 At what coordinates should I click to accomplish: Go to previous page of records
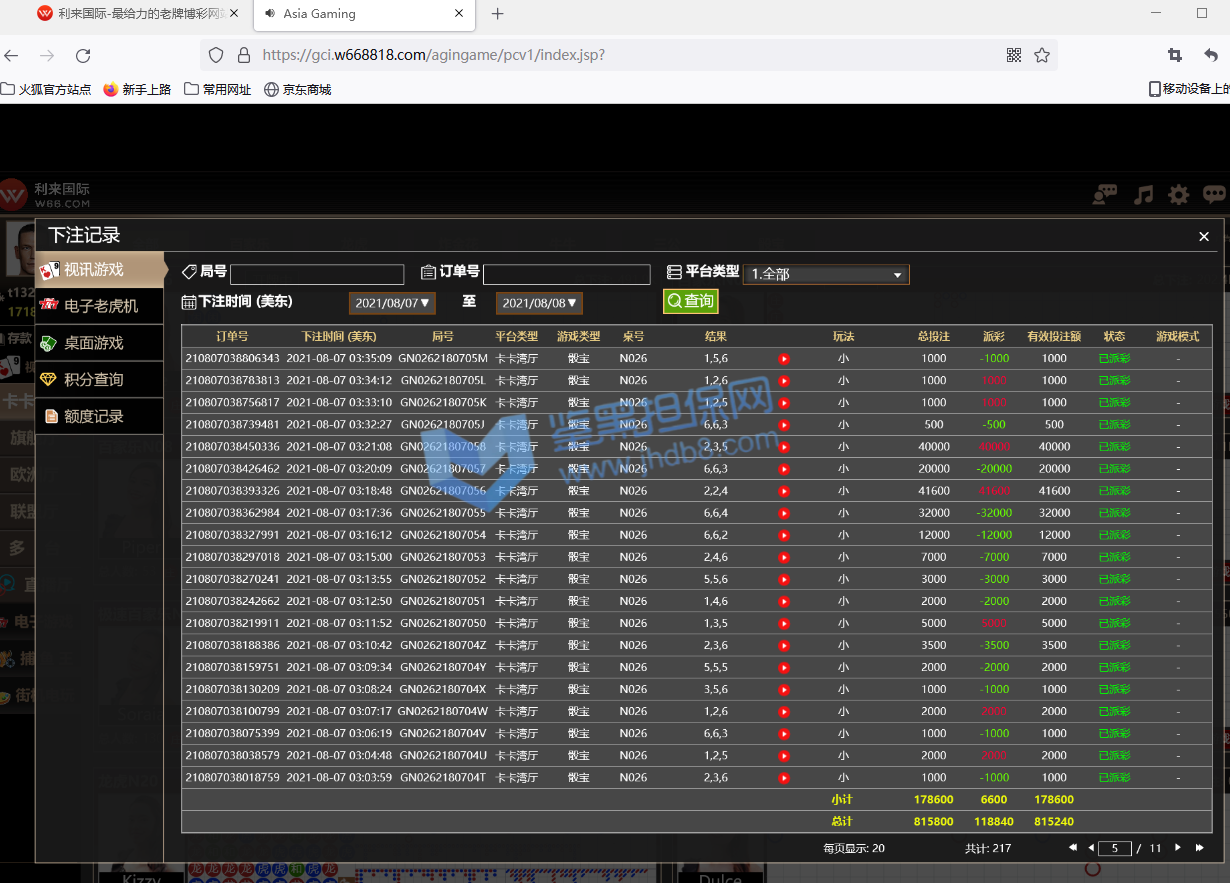click(x=1091, y=848)
